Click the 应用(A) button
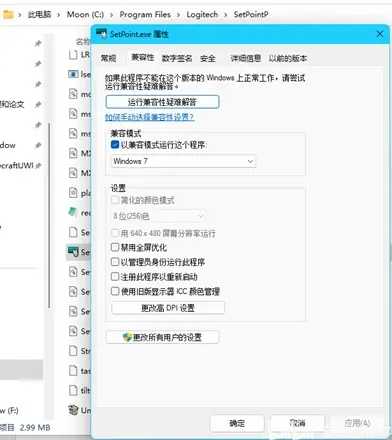 tap(357, 423)
